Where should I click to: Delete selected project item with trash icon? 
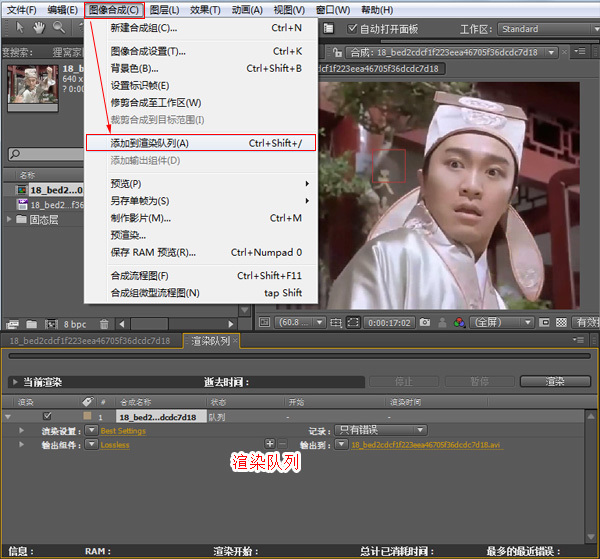(104, 324)
